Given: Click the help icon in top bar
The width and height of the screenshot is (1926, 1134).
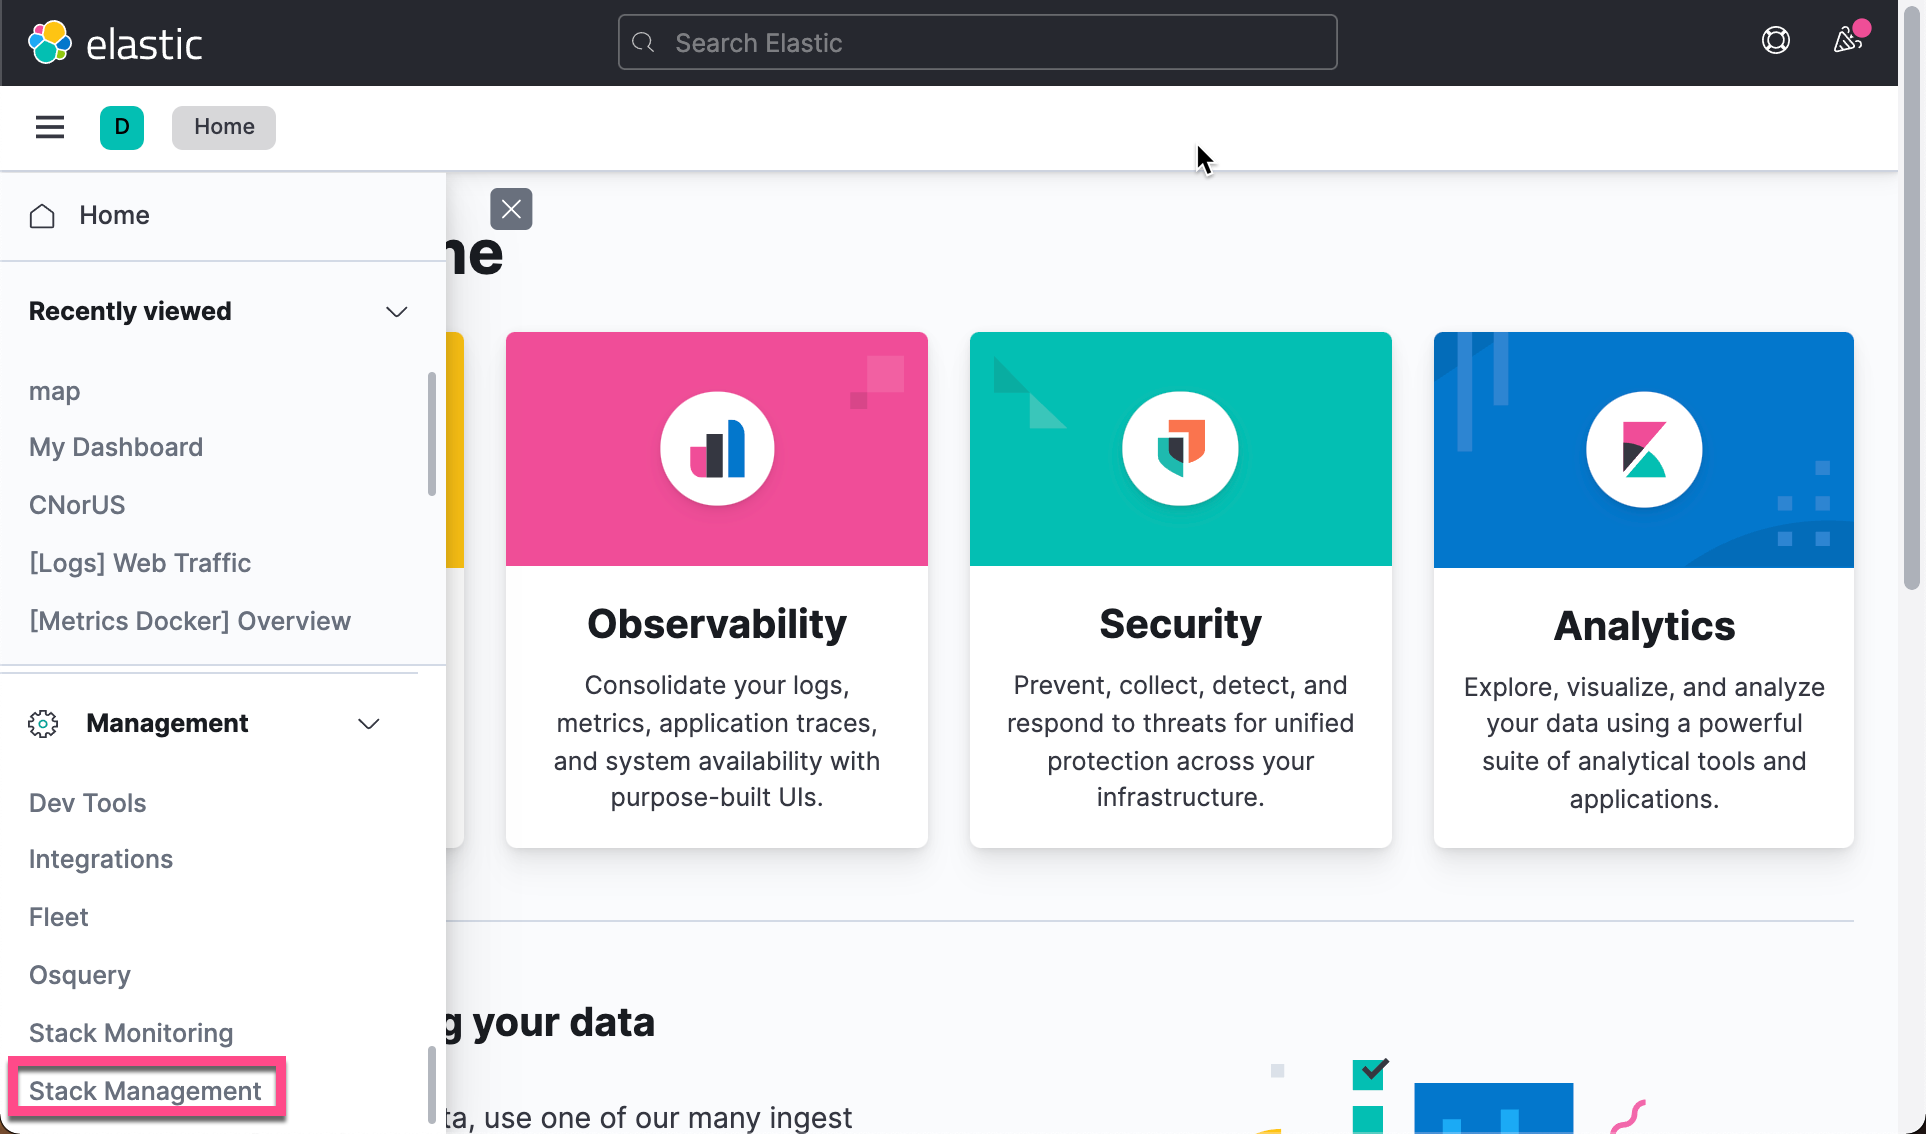Looking at the screenshot, I should click(1776, 40).
